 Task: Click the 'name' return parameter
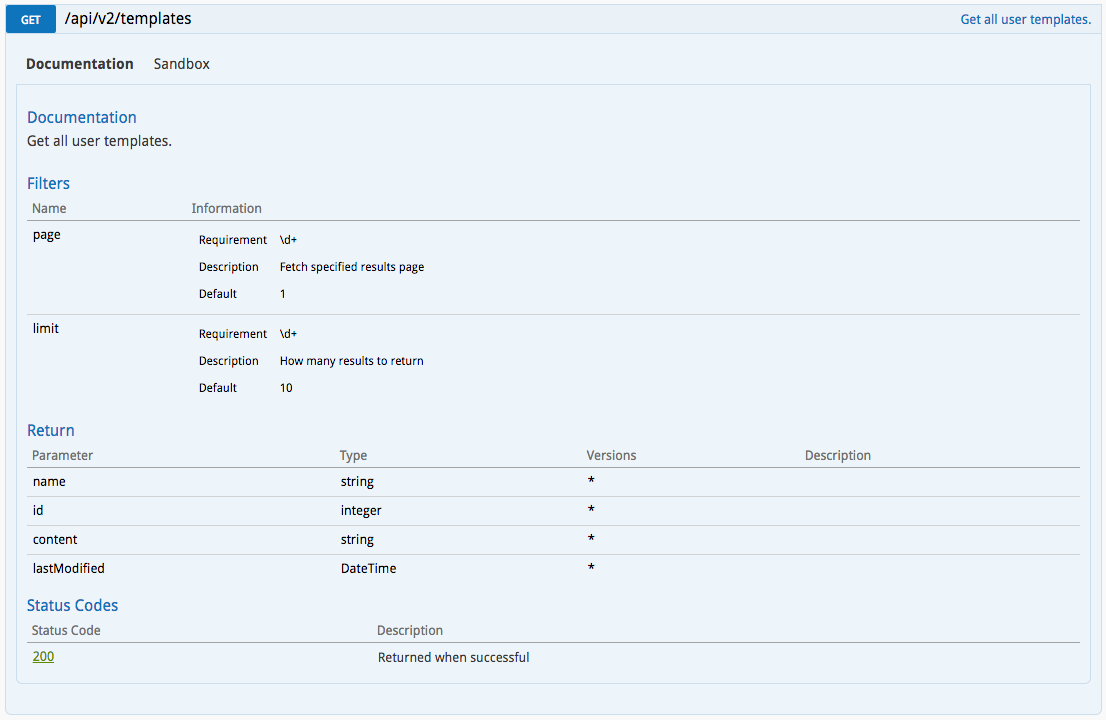(x=49, y=482)
